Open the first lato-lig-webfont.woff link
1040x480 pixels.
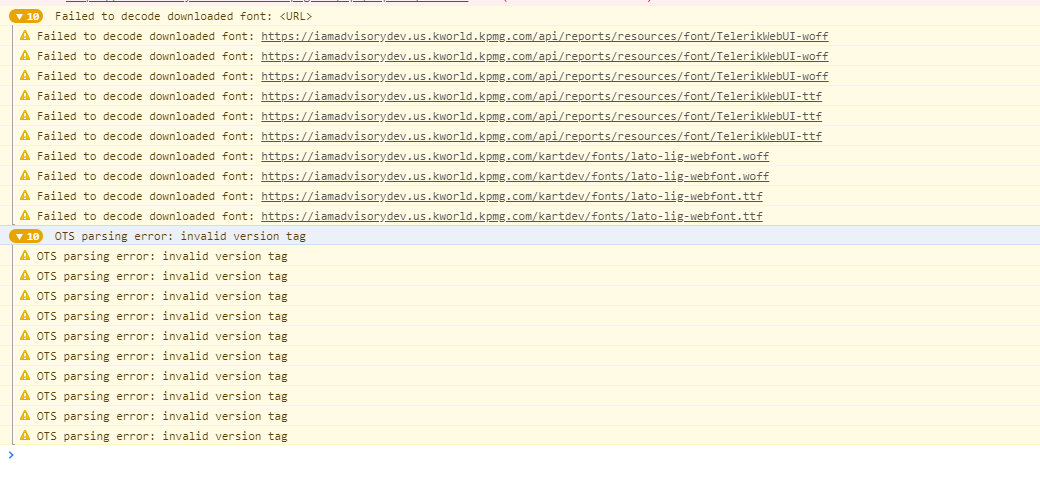click(x=515, y=156)
